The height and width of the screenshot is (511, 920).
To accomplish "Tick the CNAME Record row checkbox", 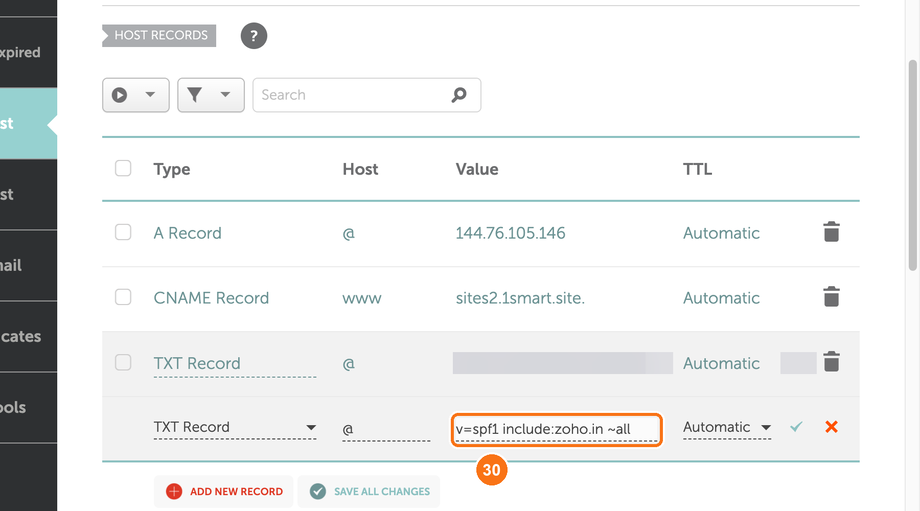I will [123, 297].
